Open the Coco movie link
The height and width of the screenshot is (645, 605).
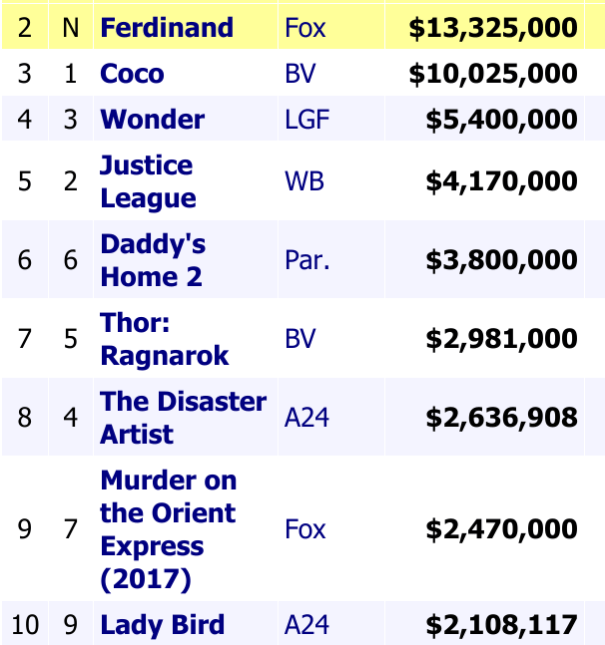[132, 74]
